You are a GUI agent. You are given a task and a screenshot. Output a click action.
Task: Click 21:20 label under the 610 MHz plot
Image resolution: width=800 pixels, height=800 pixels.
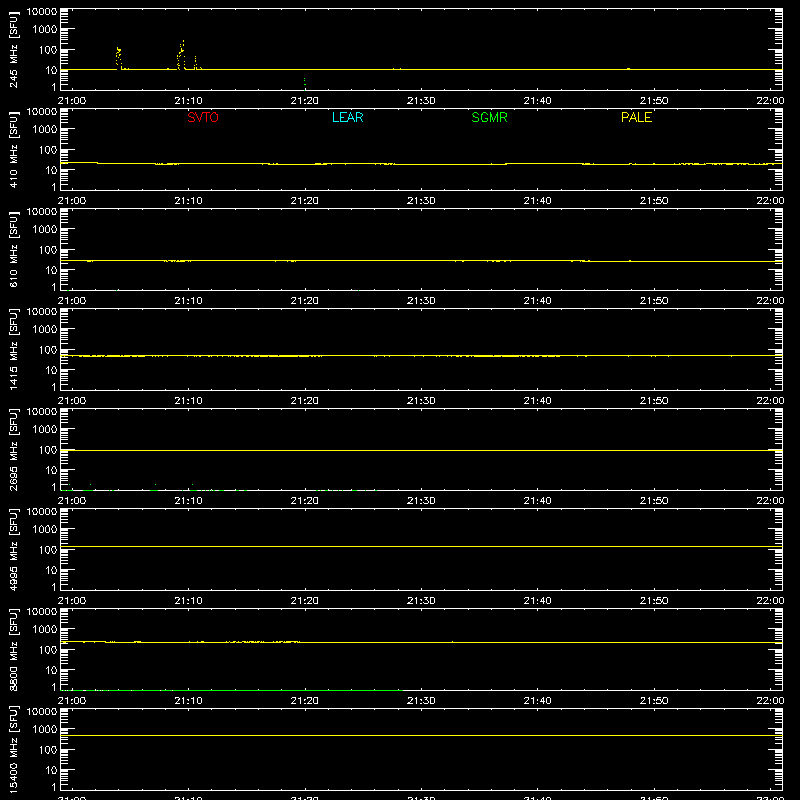[x=305, y=301]
